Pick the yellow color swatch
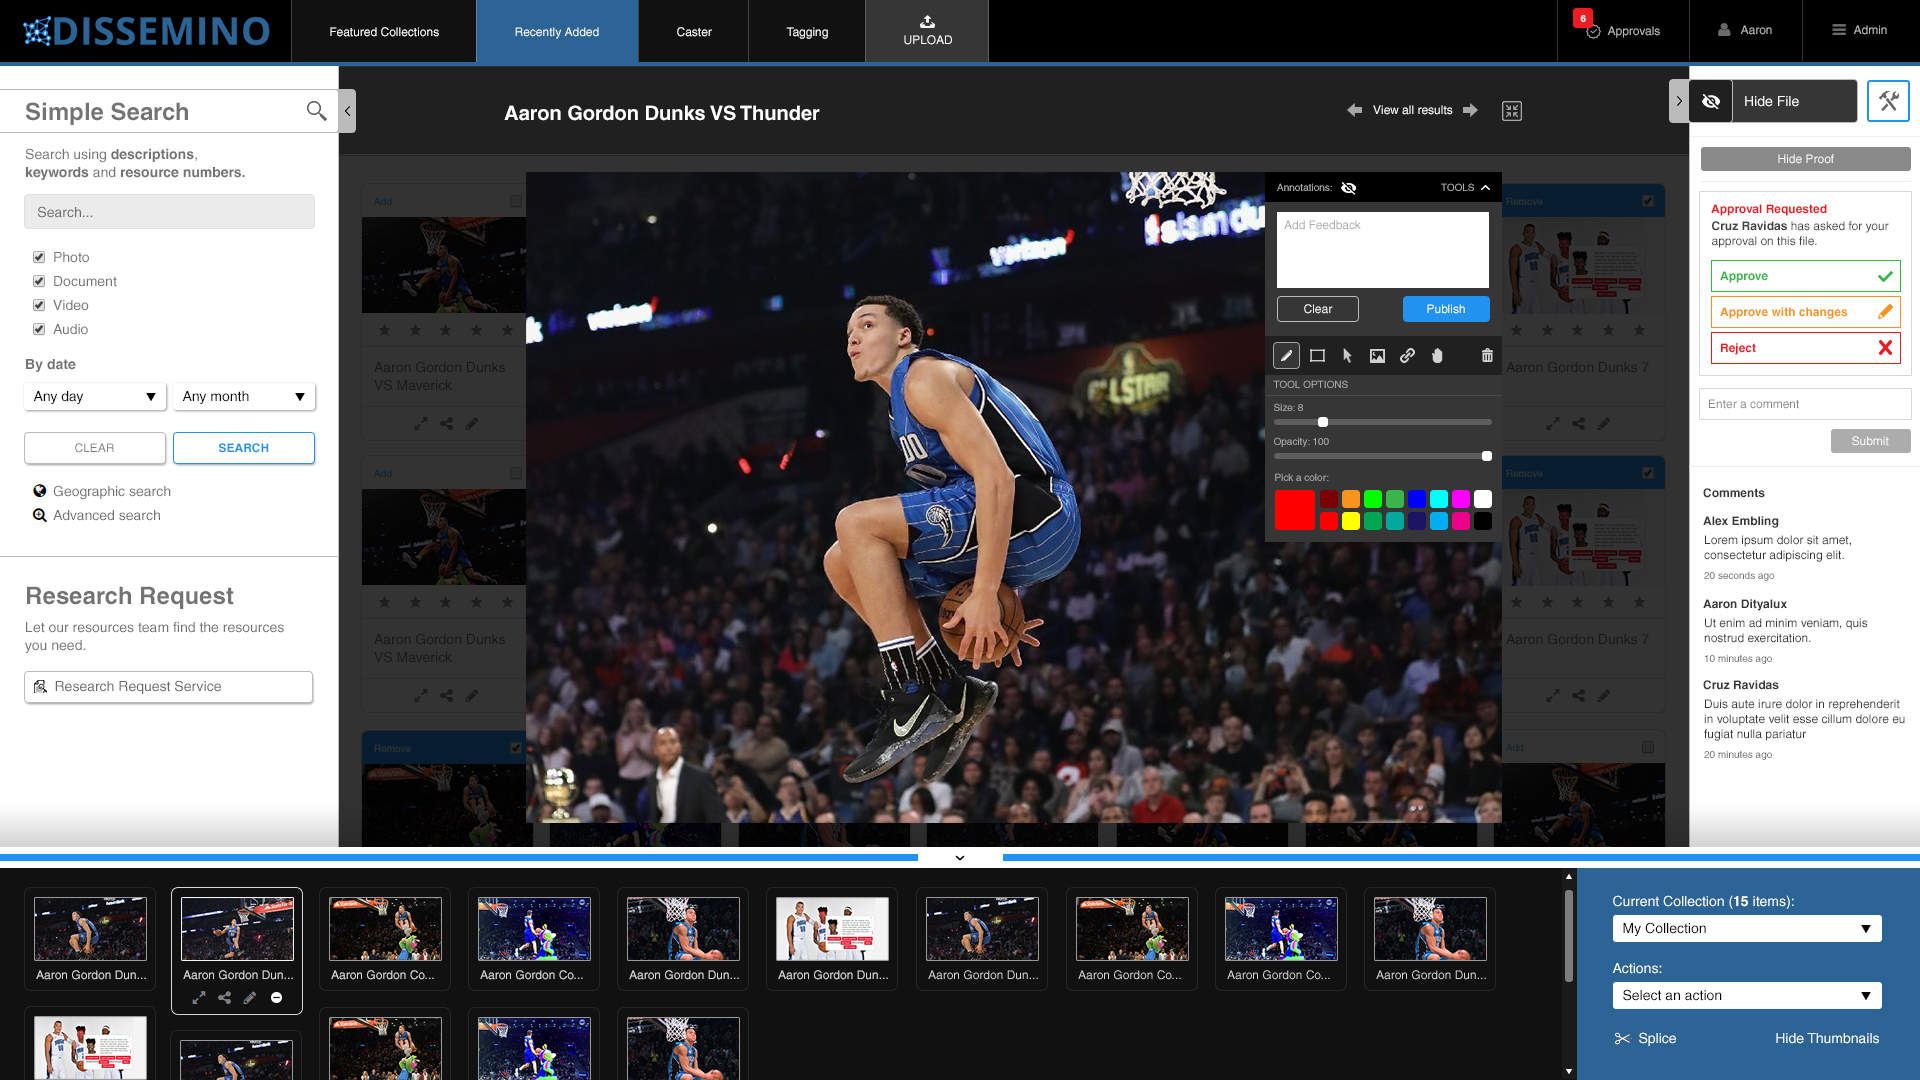The height and width of the screenshot is (1080, 1920). [1350, 521]
